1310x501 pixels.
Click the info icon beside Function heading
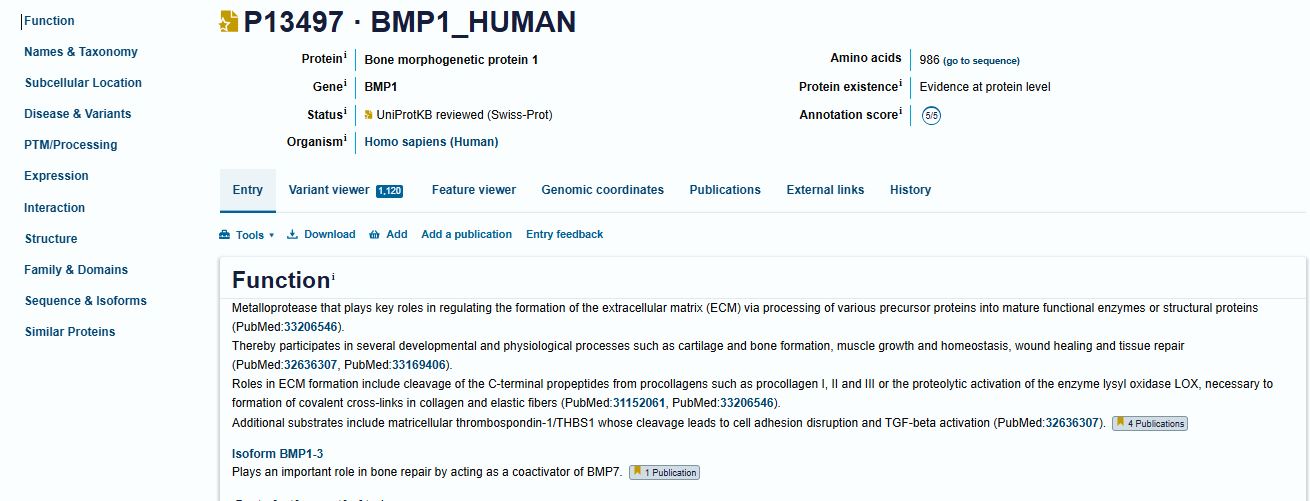pos(334,275)
